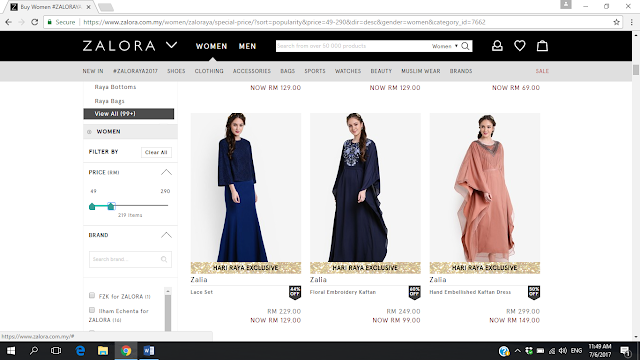
Task: Open Raya Bottoms category
Action: point(115,87)
